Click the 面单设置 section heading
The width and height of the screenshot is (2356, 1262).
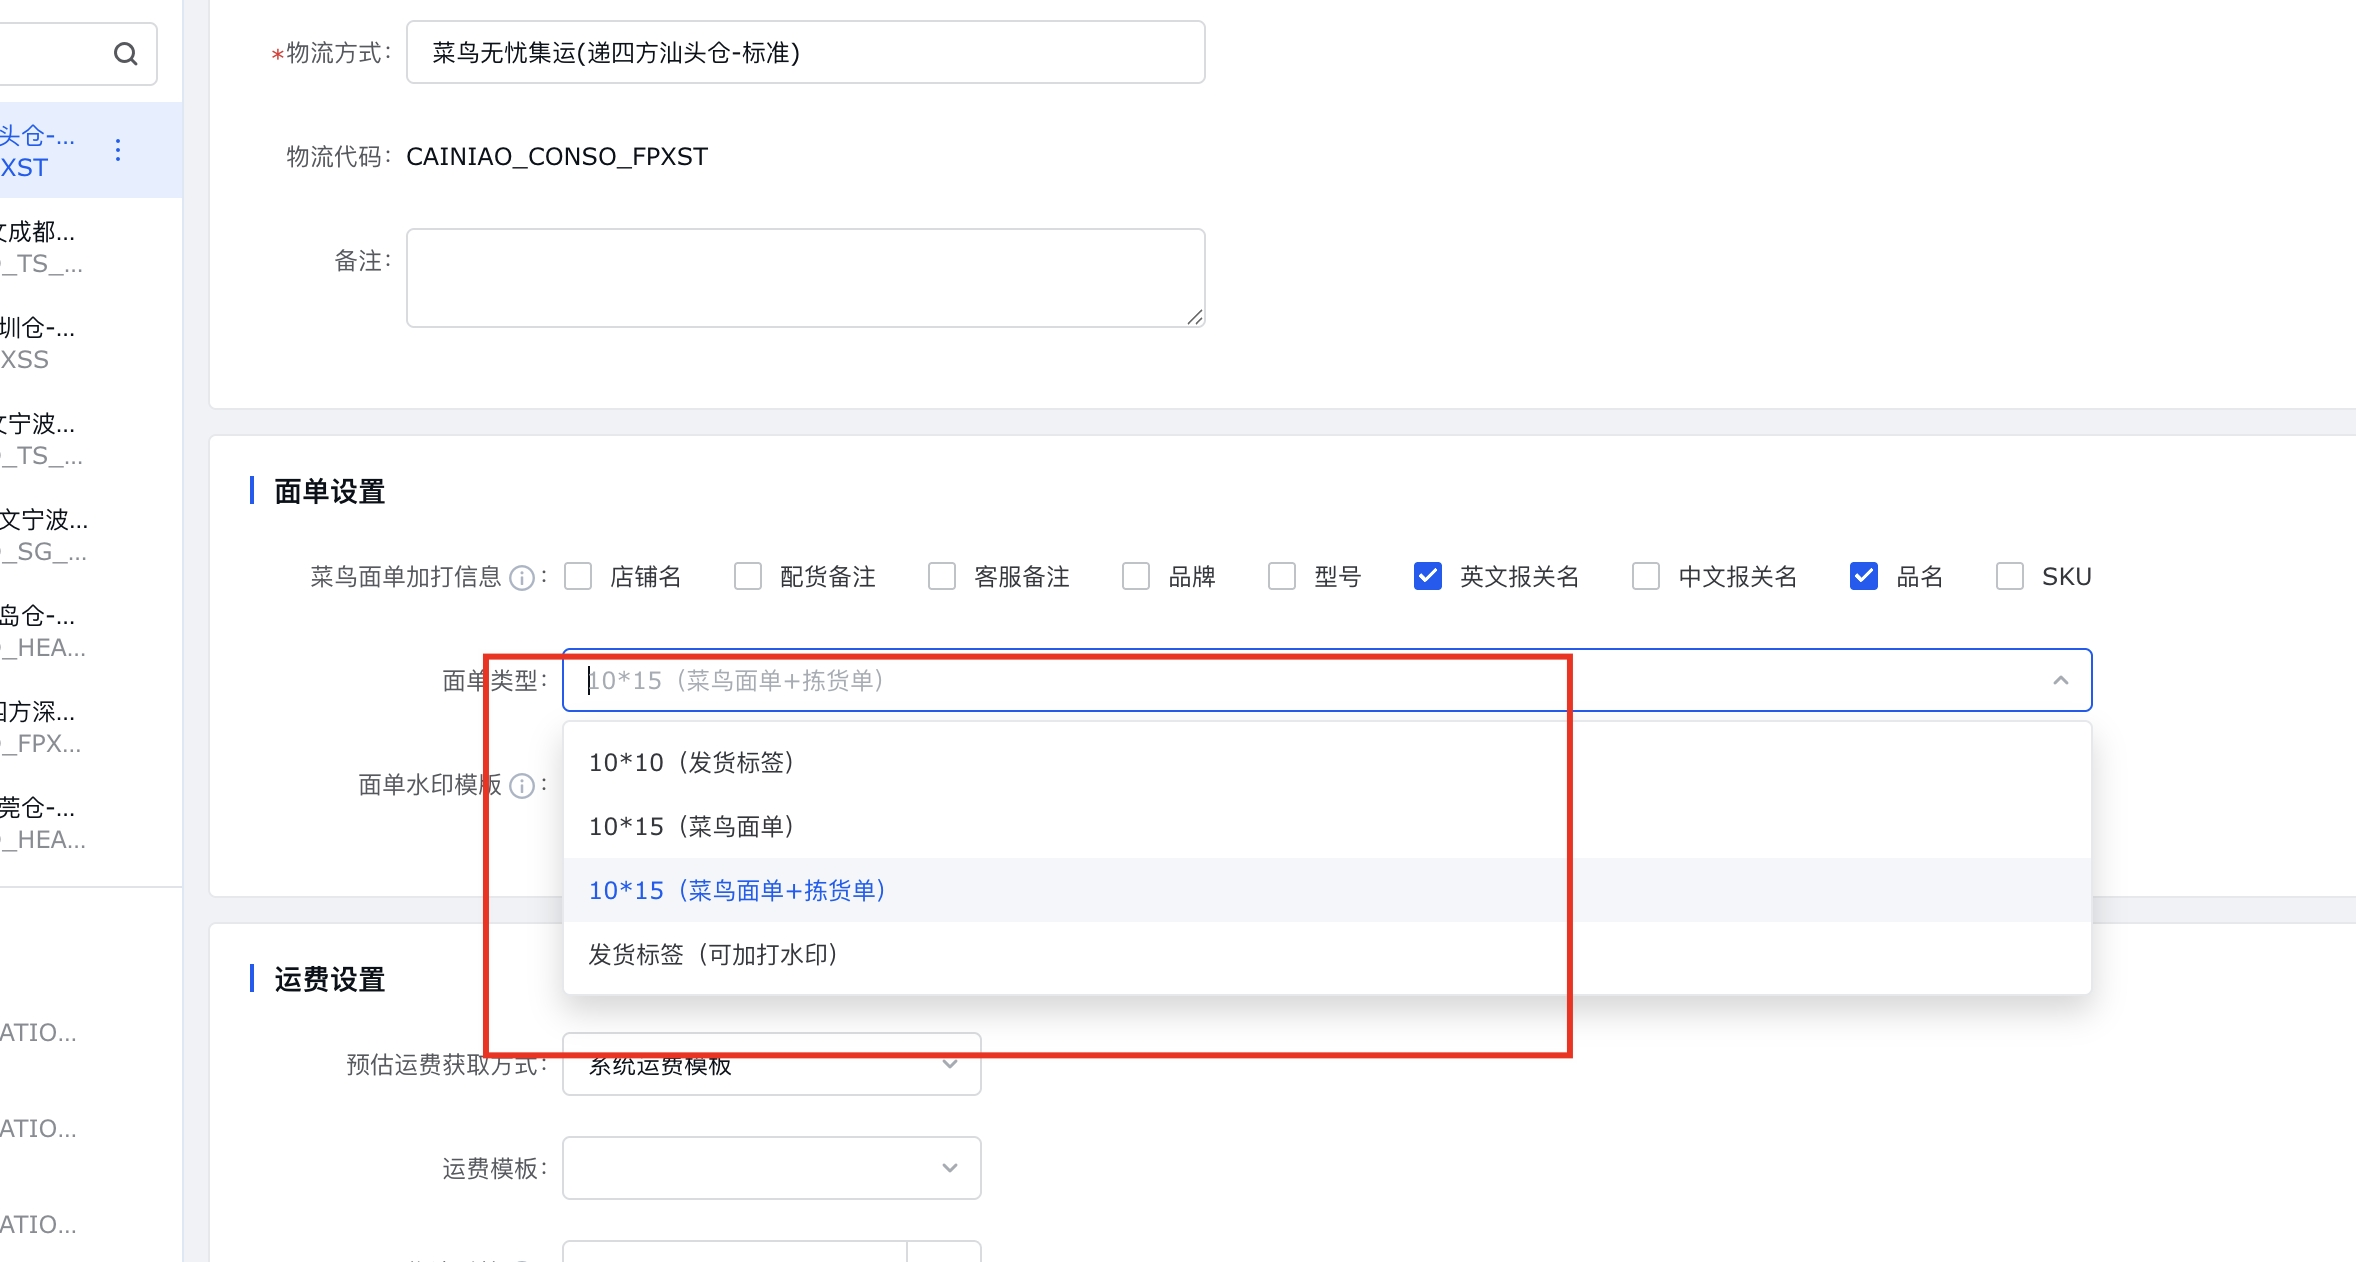tap(330, 492)
